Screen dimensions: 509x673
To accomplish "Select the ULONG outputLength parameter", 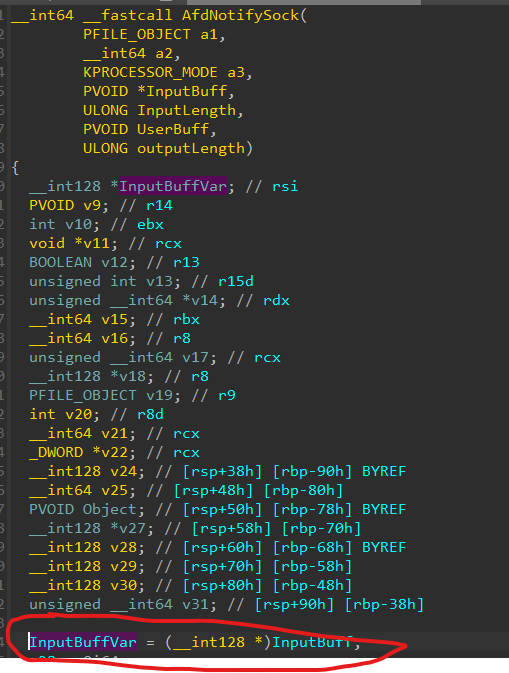I will (x=168, y=148).
